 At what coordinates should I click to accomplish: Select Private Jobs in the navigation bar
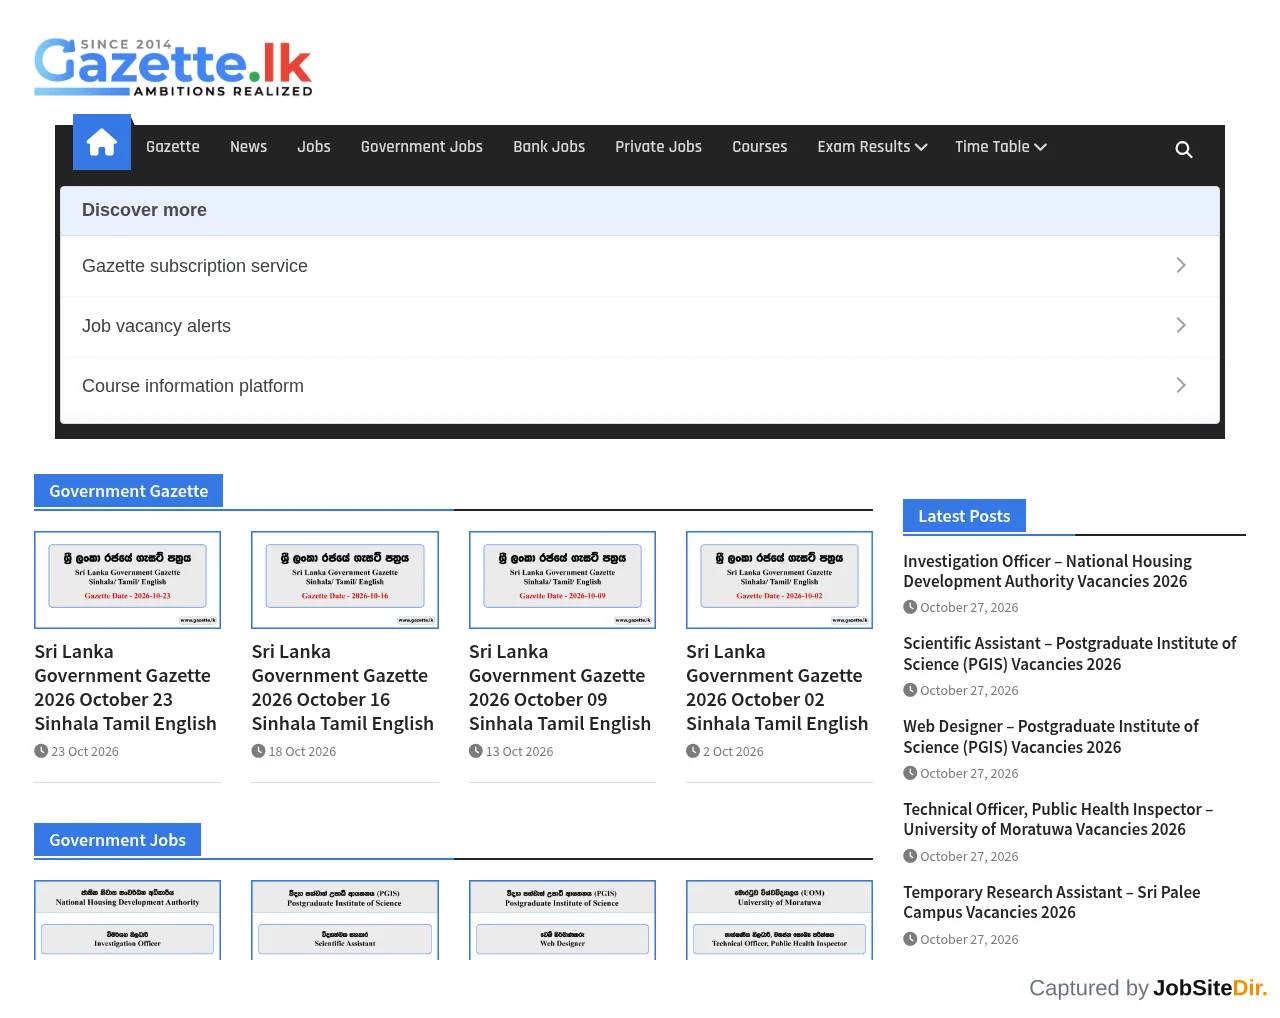658,147
